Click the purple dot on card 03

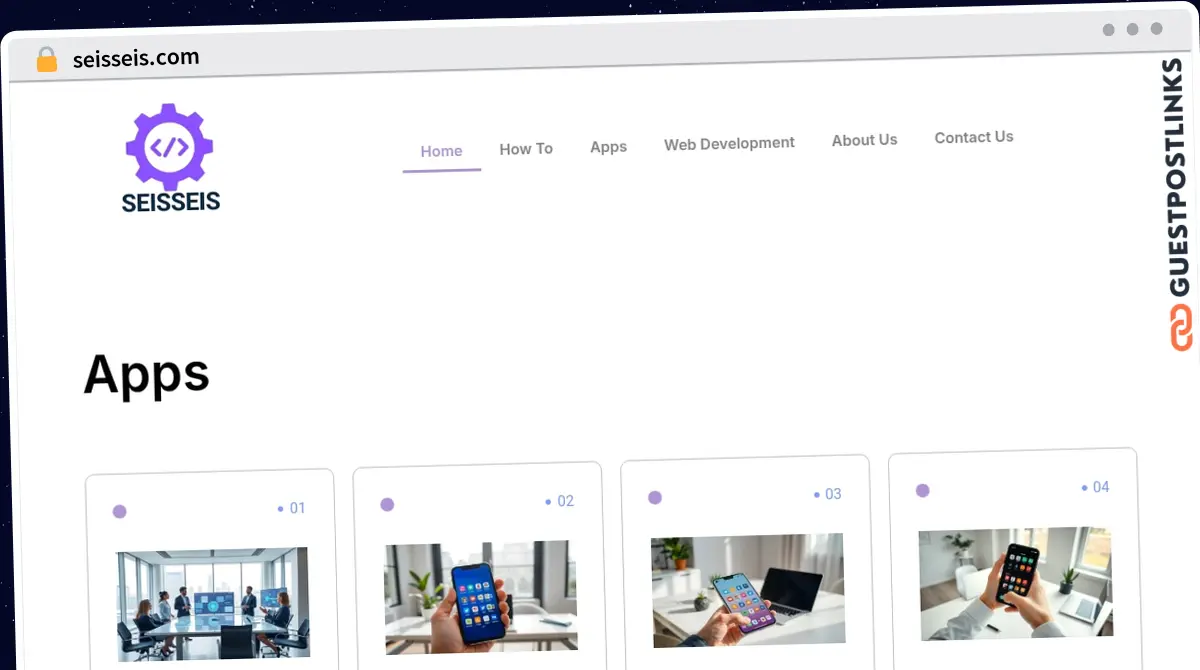point(655,497)
